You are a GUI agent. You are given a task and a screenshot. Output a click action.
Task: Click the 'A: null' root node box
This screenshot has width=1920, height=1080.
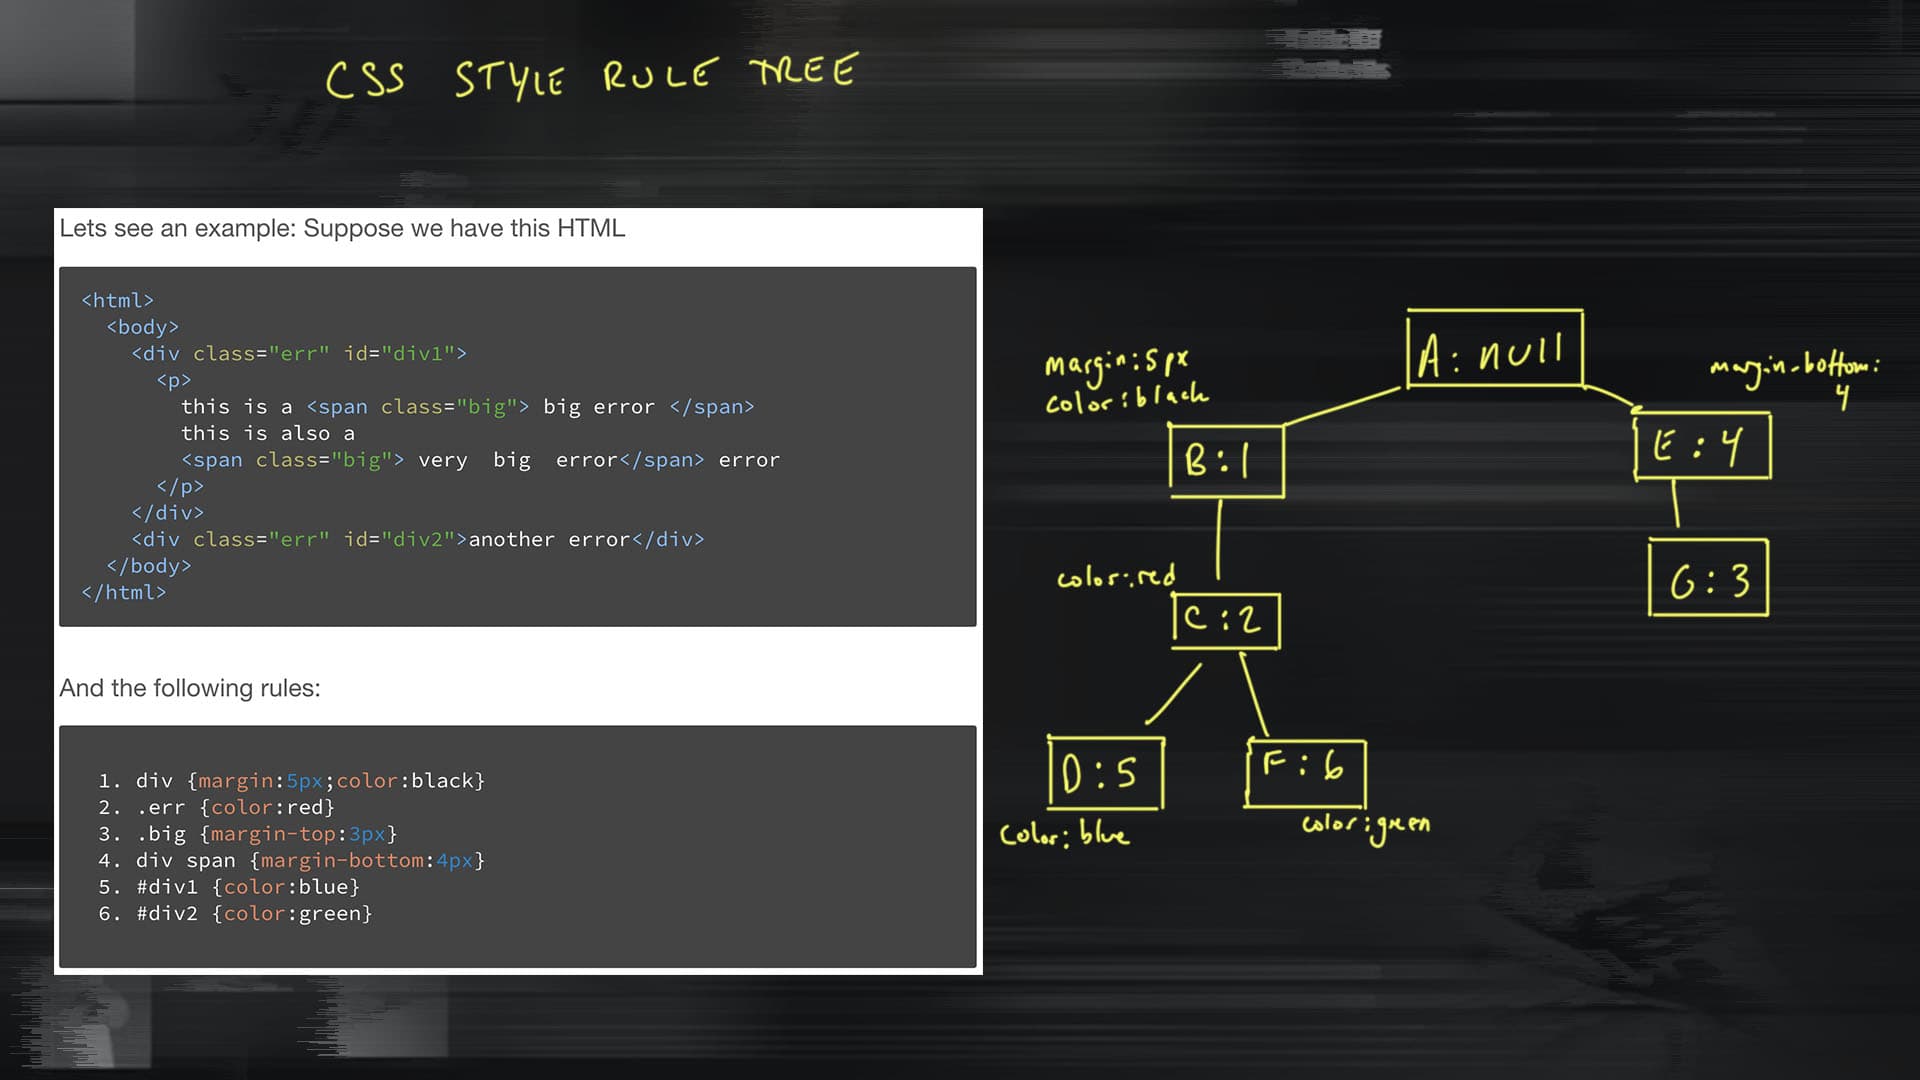click(1495, 348)
